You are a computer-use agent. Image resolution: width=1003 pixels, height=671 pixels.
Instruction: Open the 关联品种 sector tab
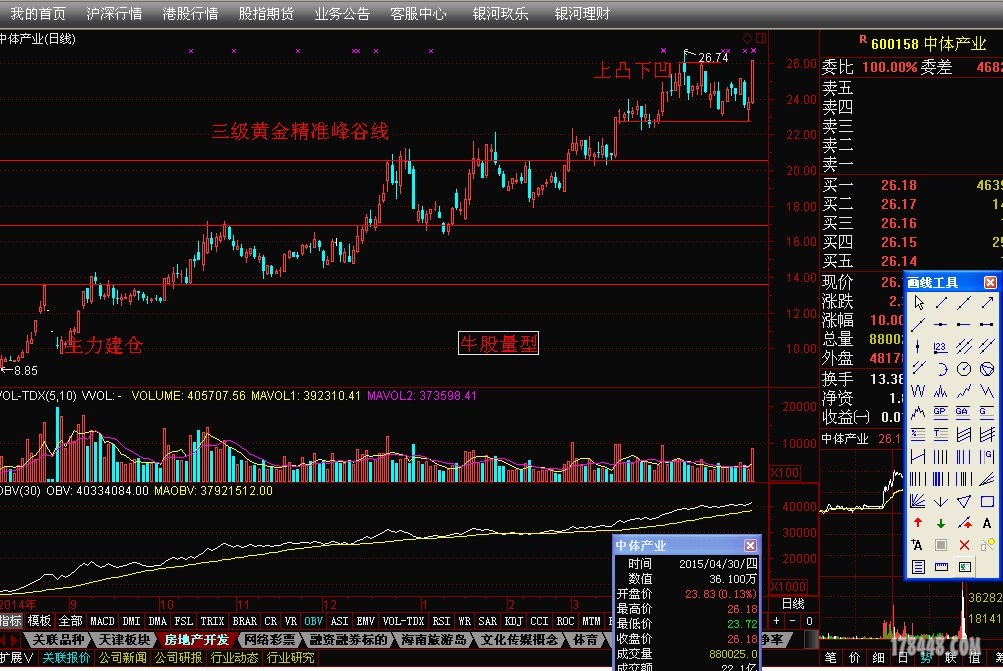tap(58, 639)
